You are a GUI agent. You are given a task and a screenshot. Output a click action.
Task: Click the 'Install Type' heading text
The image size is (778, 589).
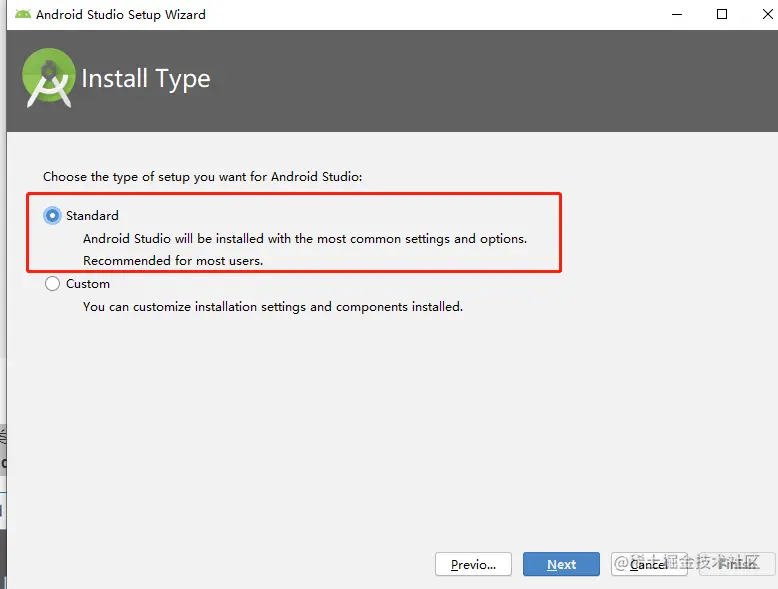coord(146,79)
